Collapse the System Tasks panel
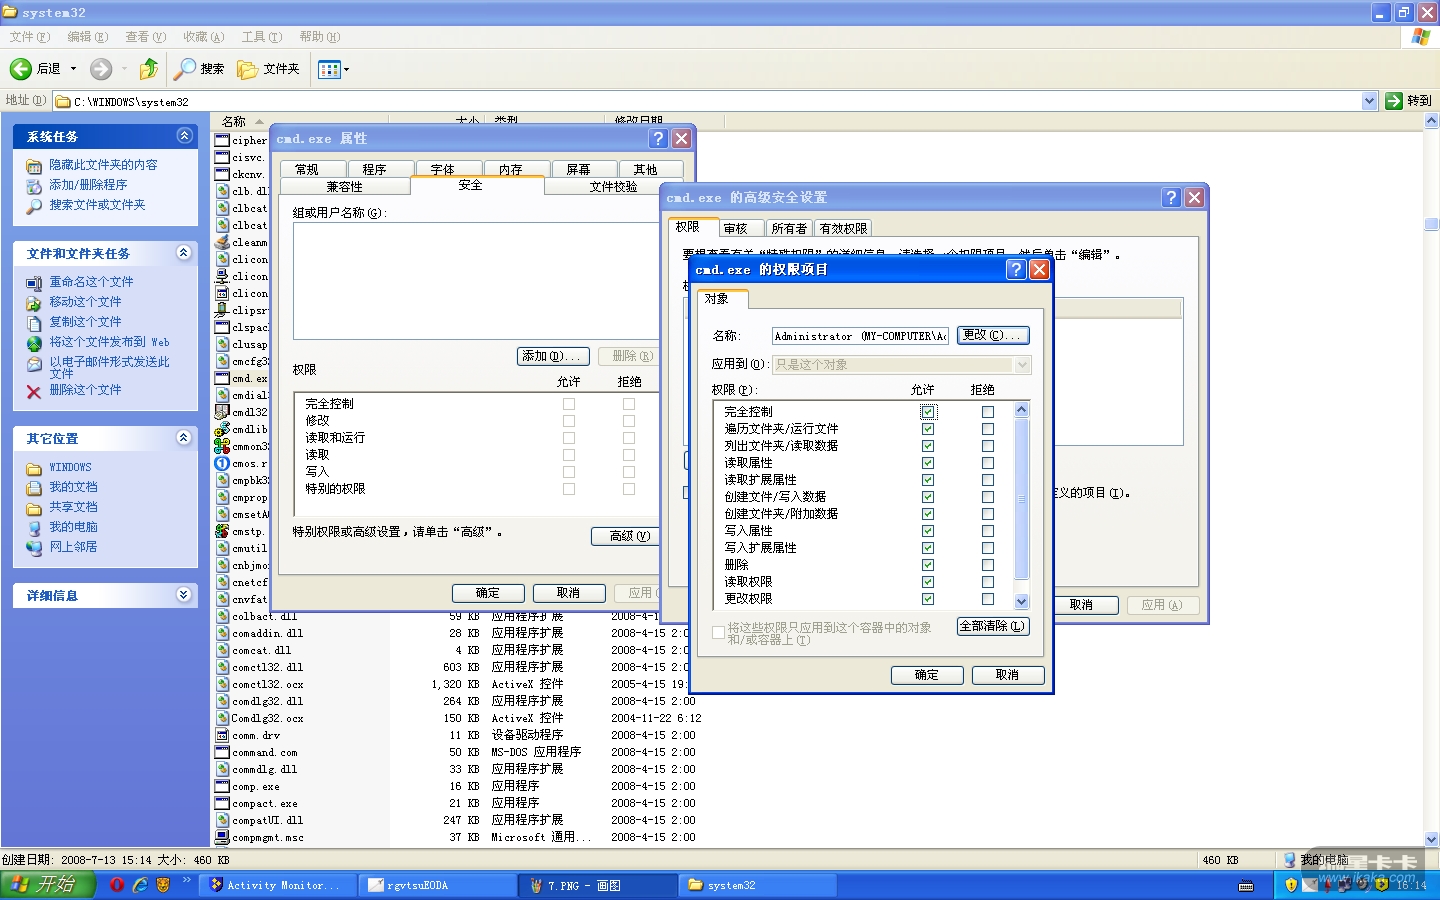Image resolution: width=1440 pixels, height=900 pixels. (184, 136)
